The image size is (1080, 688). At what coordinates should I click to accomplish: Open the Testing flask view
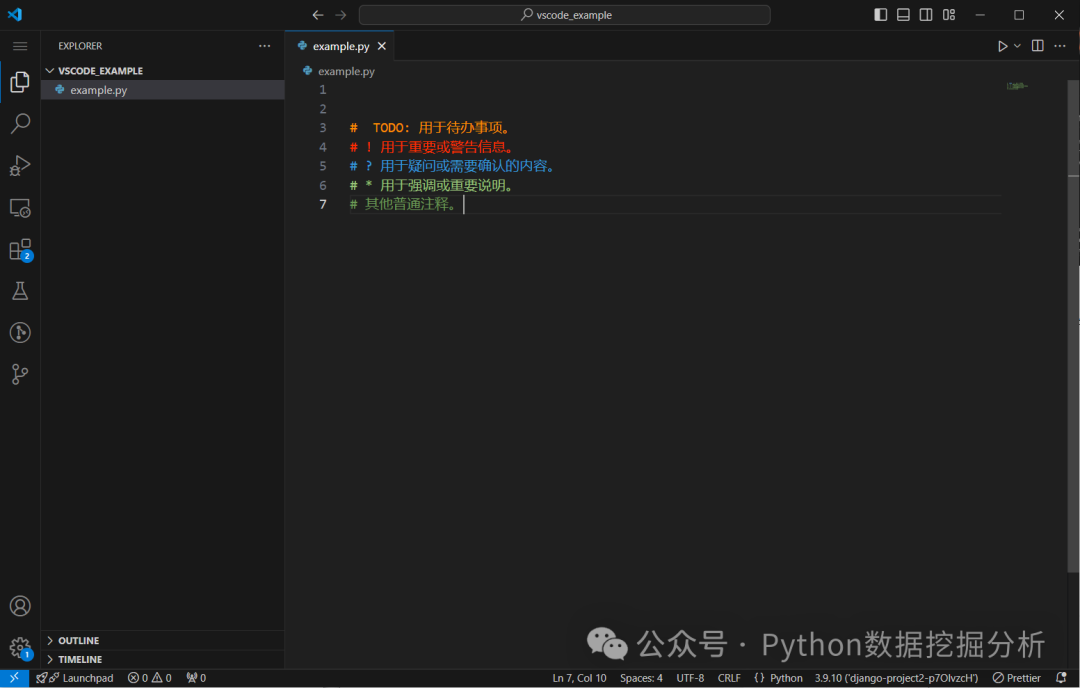pos(20,291)
